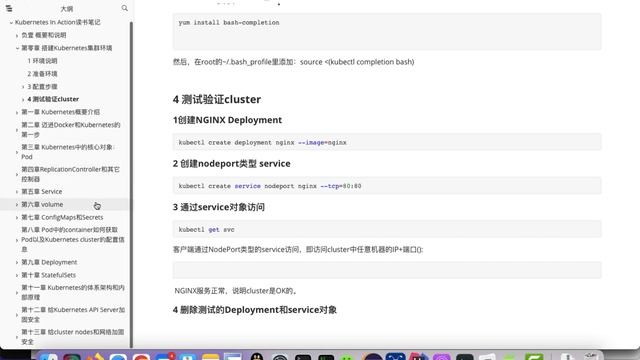Collapse the arrow beside 第零章 搭建Kubernetes集群环境
Screen dimensions: 640x360
coord(17,48)
